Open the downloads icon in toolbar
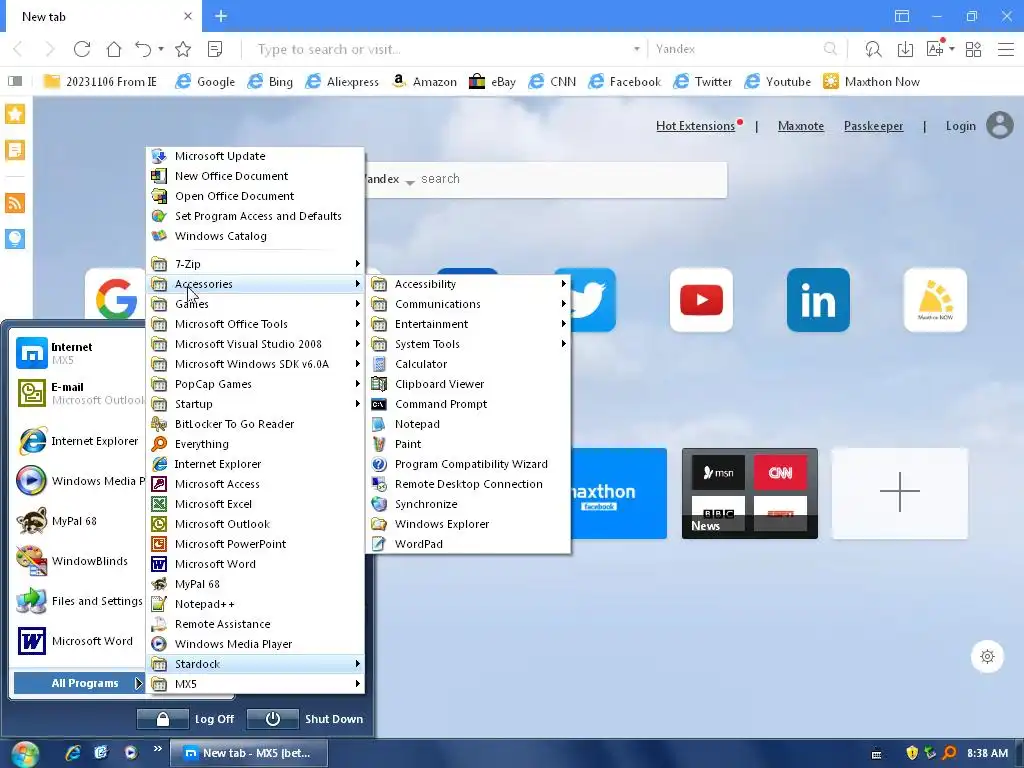 (905, 49)
